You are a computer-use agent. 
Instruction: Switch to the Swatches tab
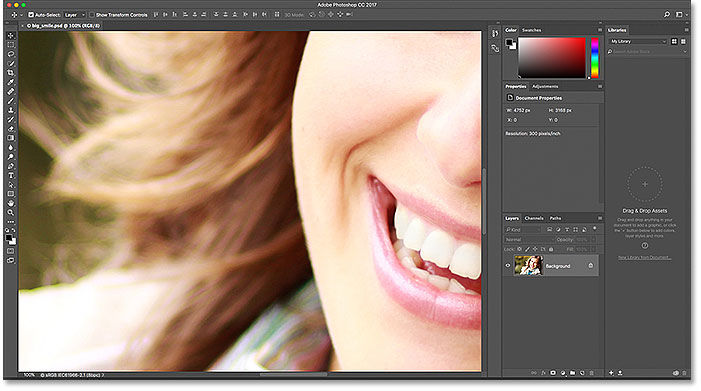pyautogui.click(x=532, y=30)
